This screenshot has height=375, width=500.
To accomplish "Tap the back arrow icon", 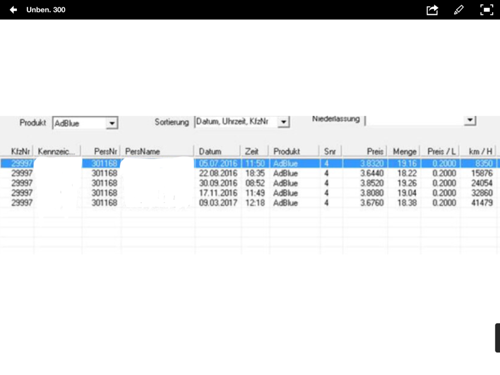I will point(13,10).
